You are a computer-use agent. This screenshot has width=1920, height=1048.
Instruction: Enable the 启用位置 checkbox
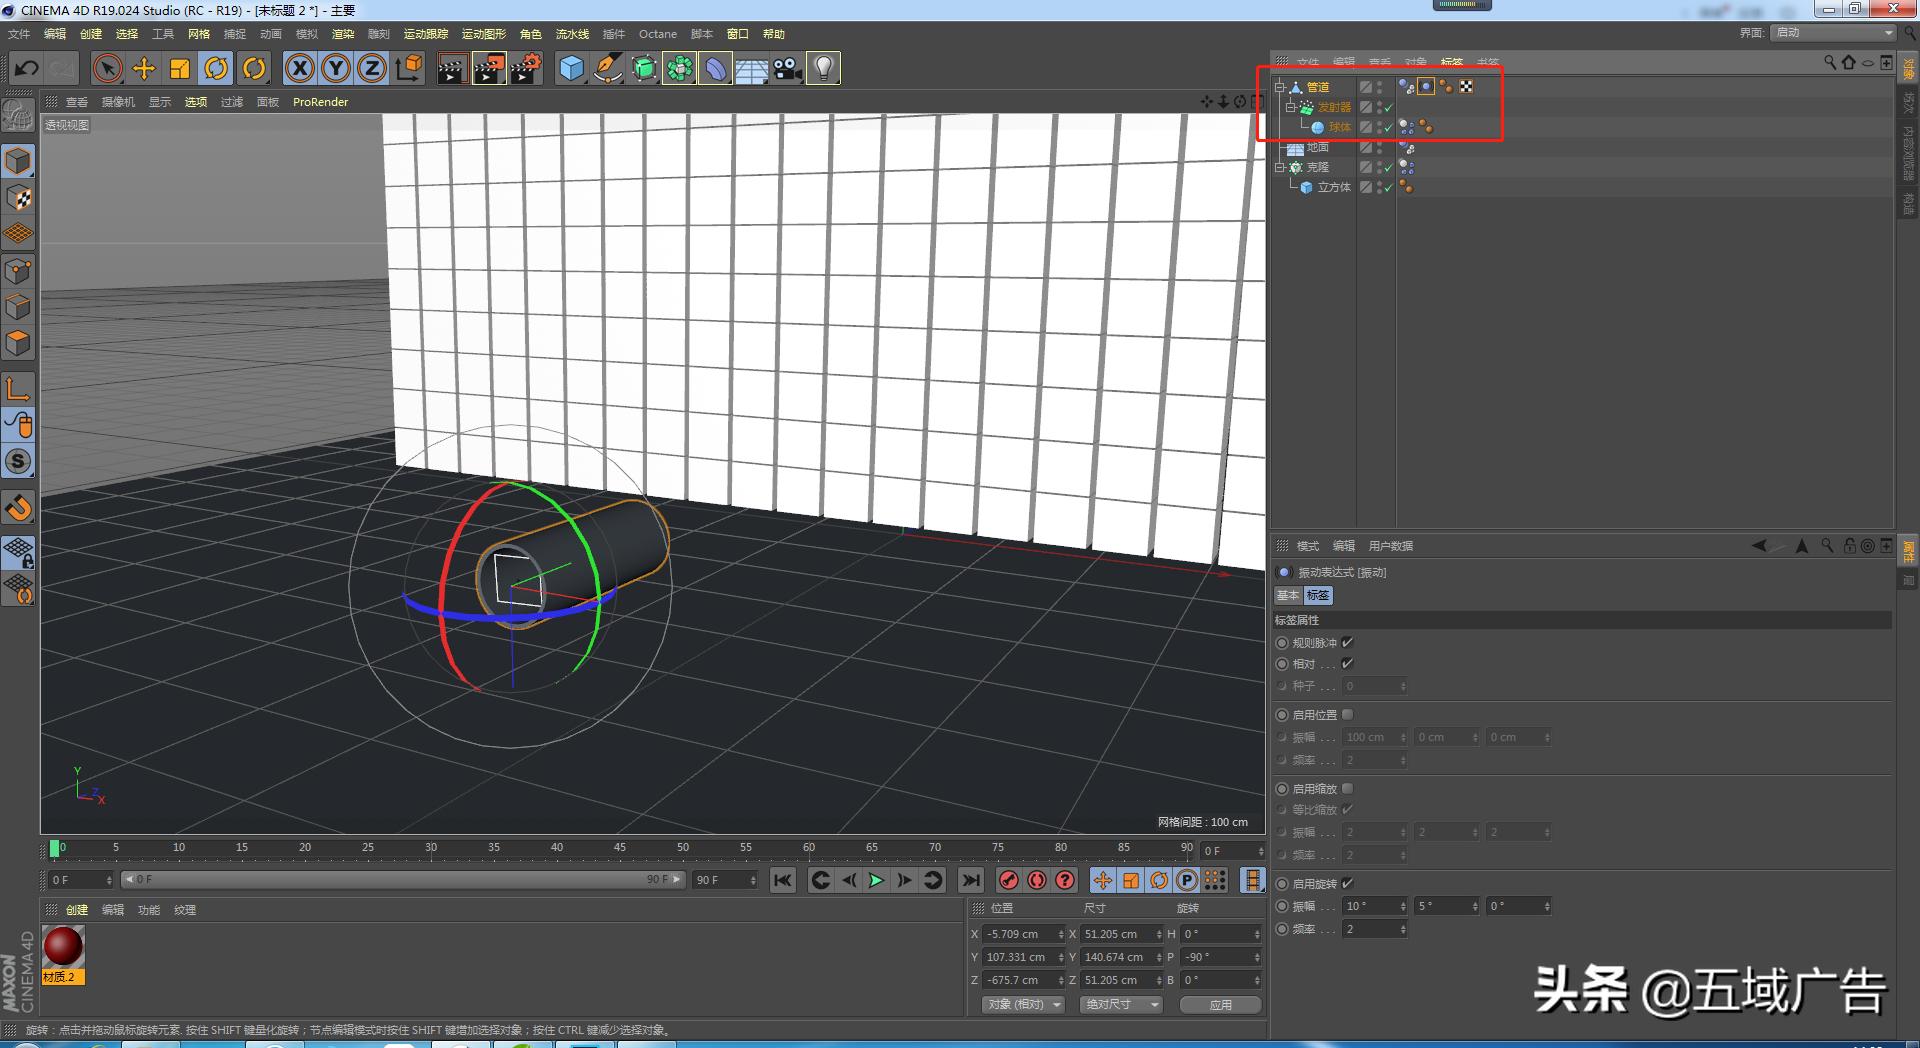pos(1347,714)
